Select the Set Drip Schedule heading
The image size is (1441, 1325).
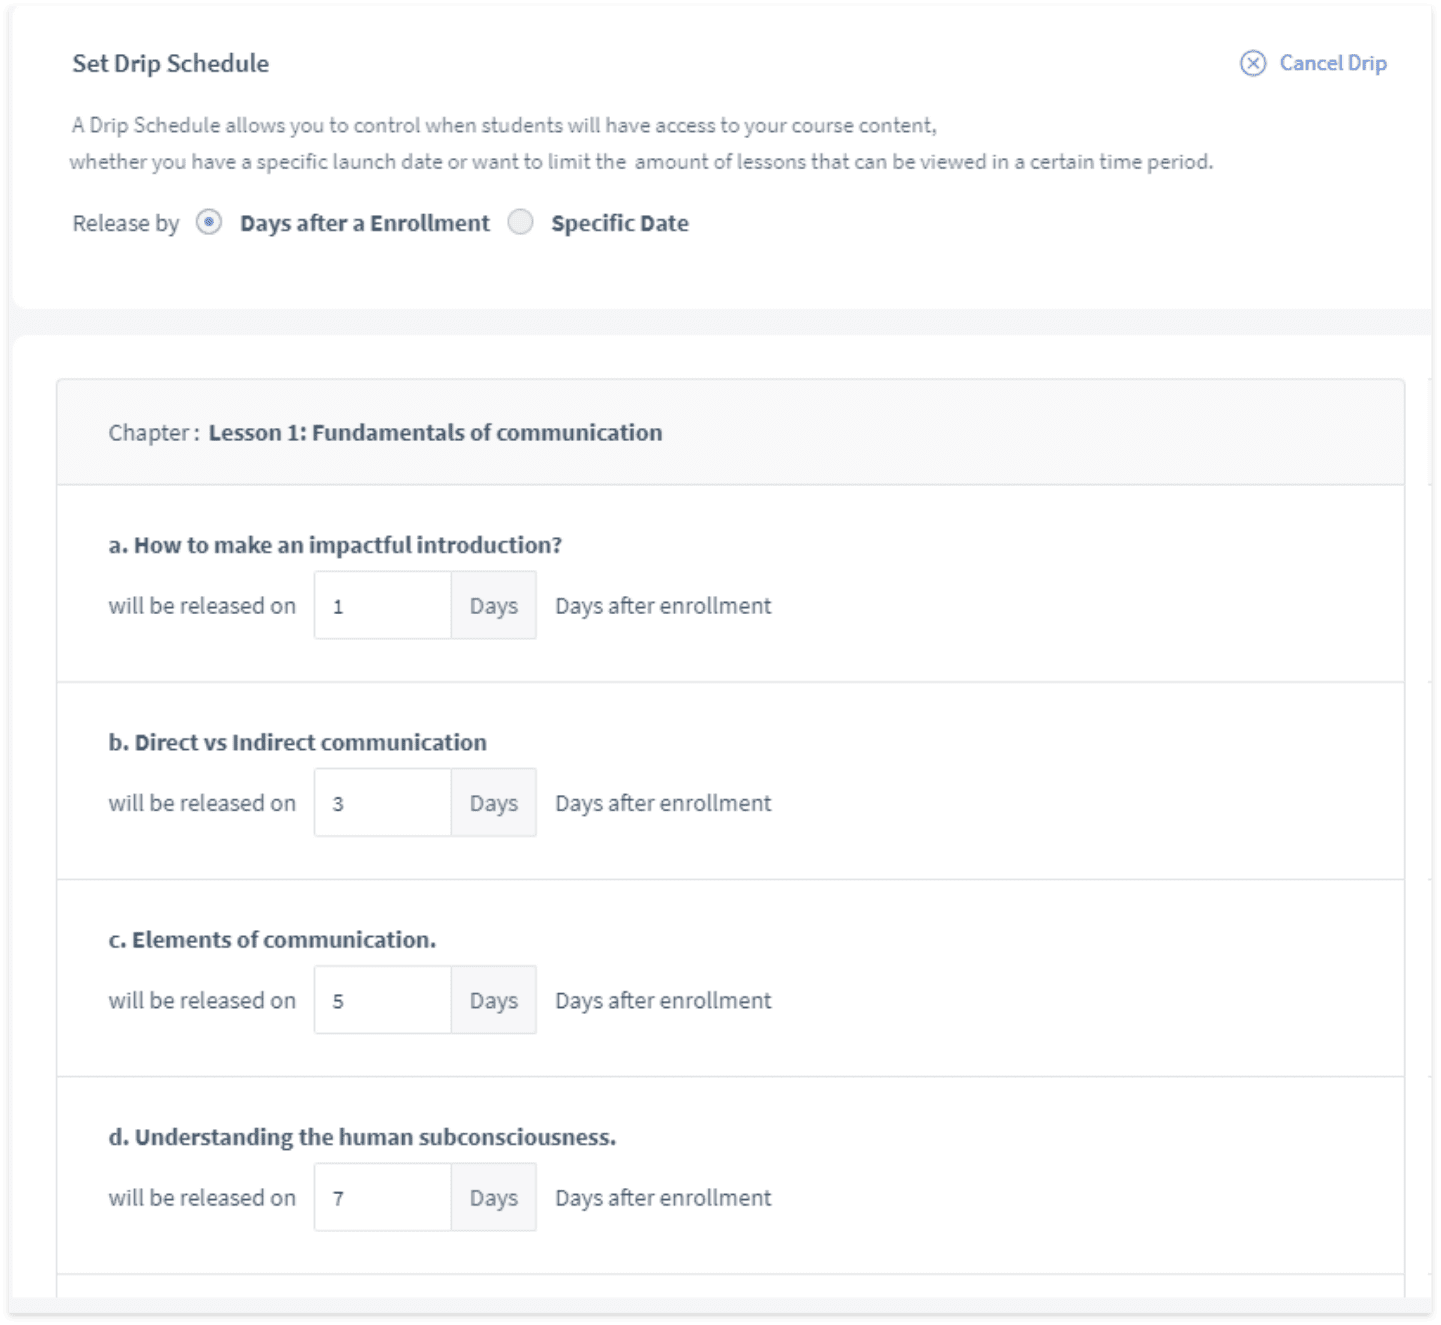point(169,63)
